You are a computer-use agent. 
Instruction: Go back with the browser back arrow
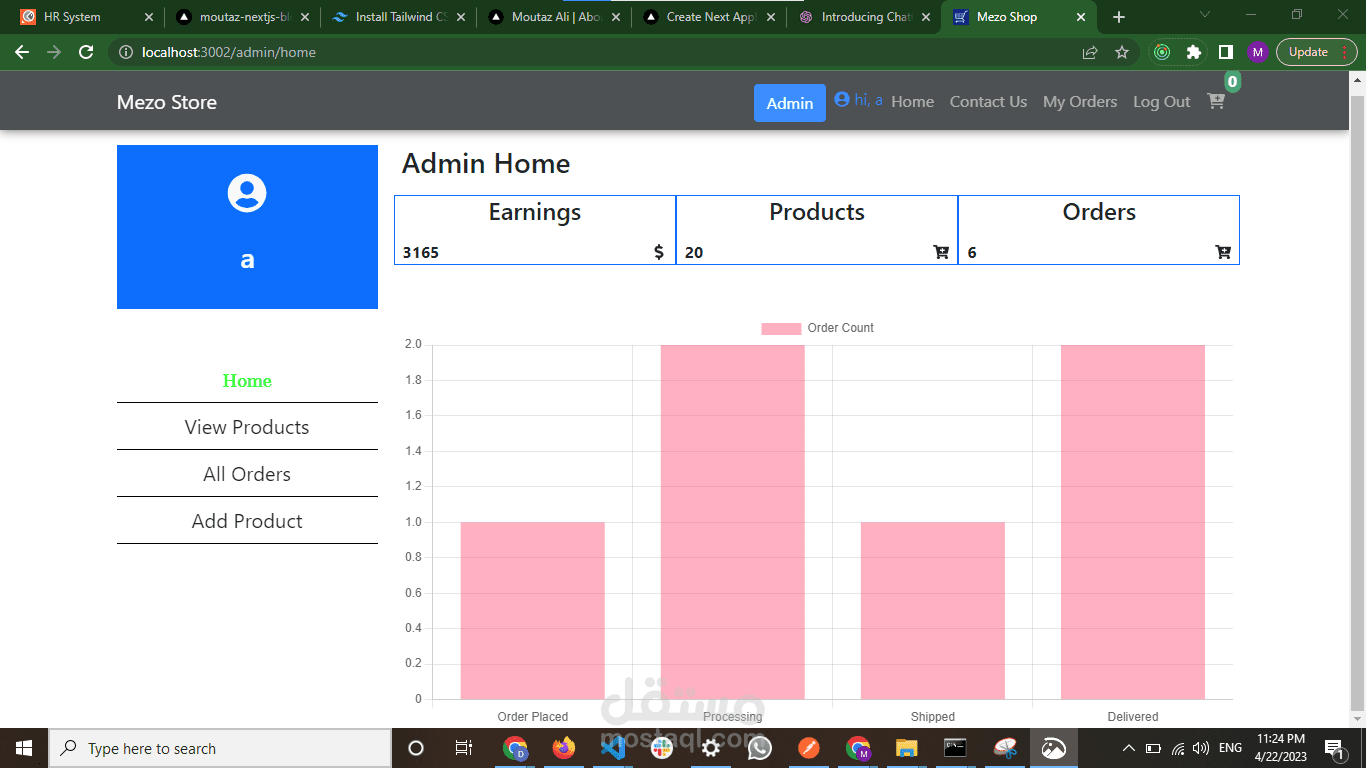[x=22, y=52]
